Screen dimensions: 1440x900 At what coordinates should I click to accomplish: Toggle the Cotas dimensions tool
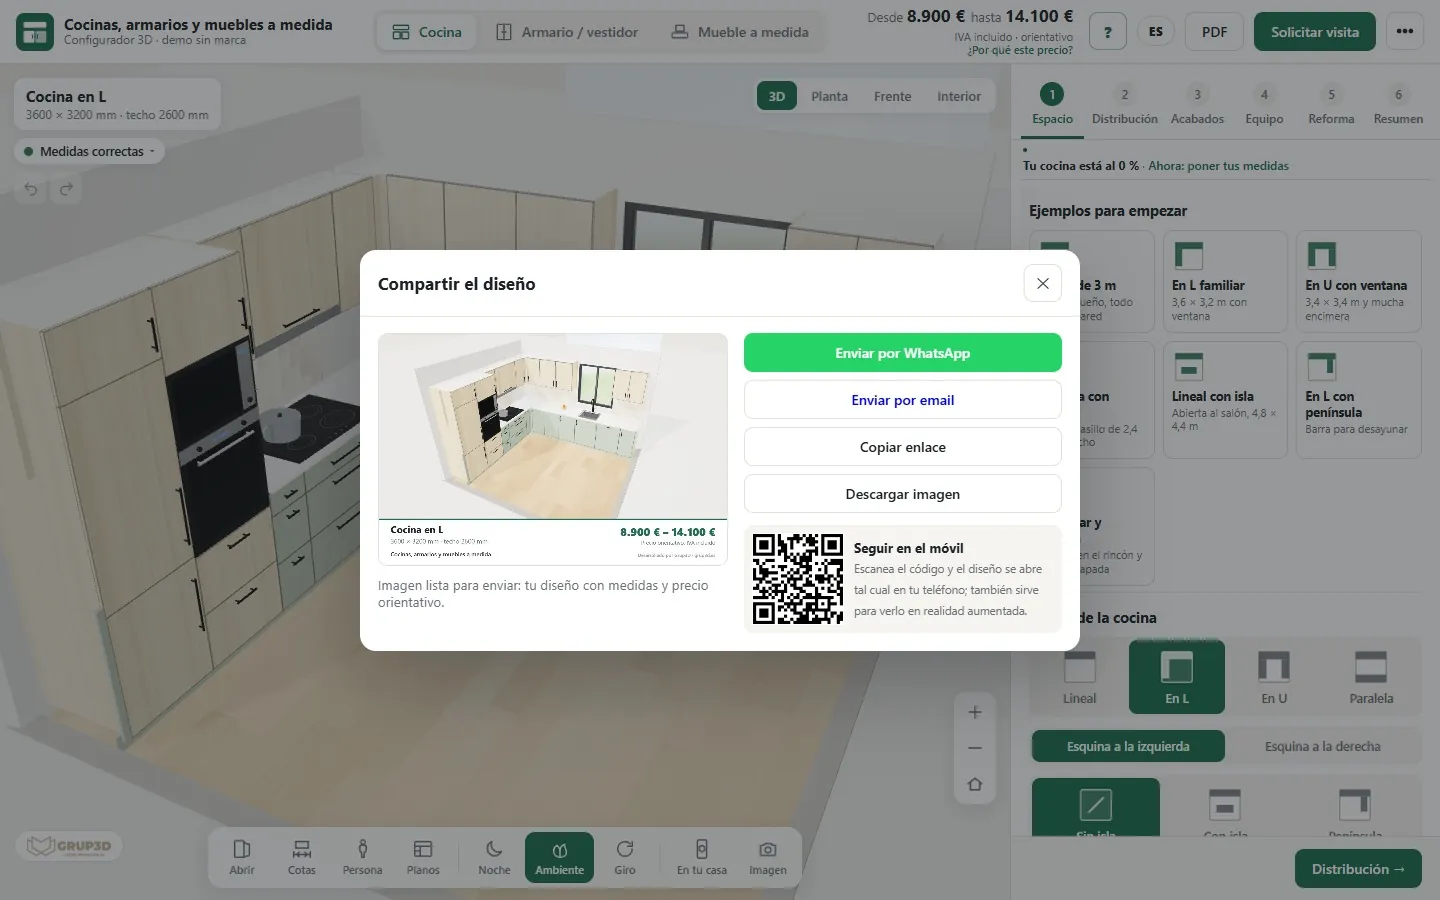click(302, 858)
